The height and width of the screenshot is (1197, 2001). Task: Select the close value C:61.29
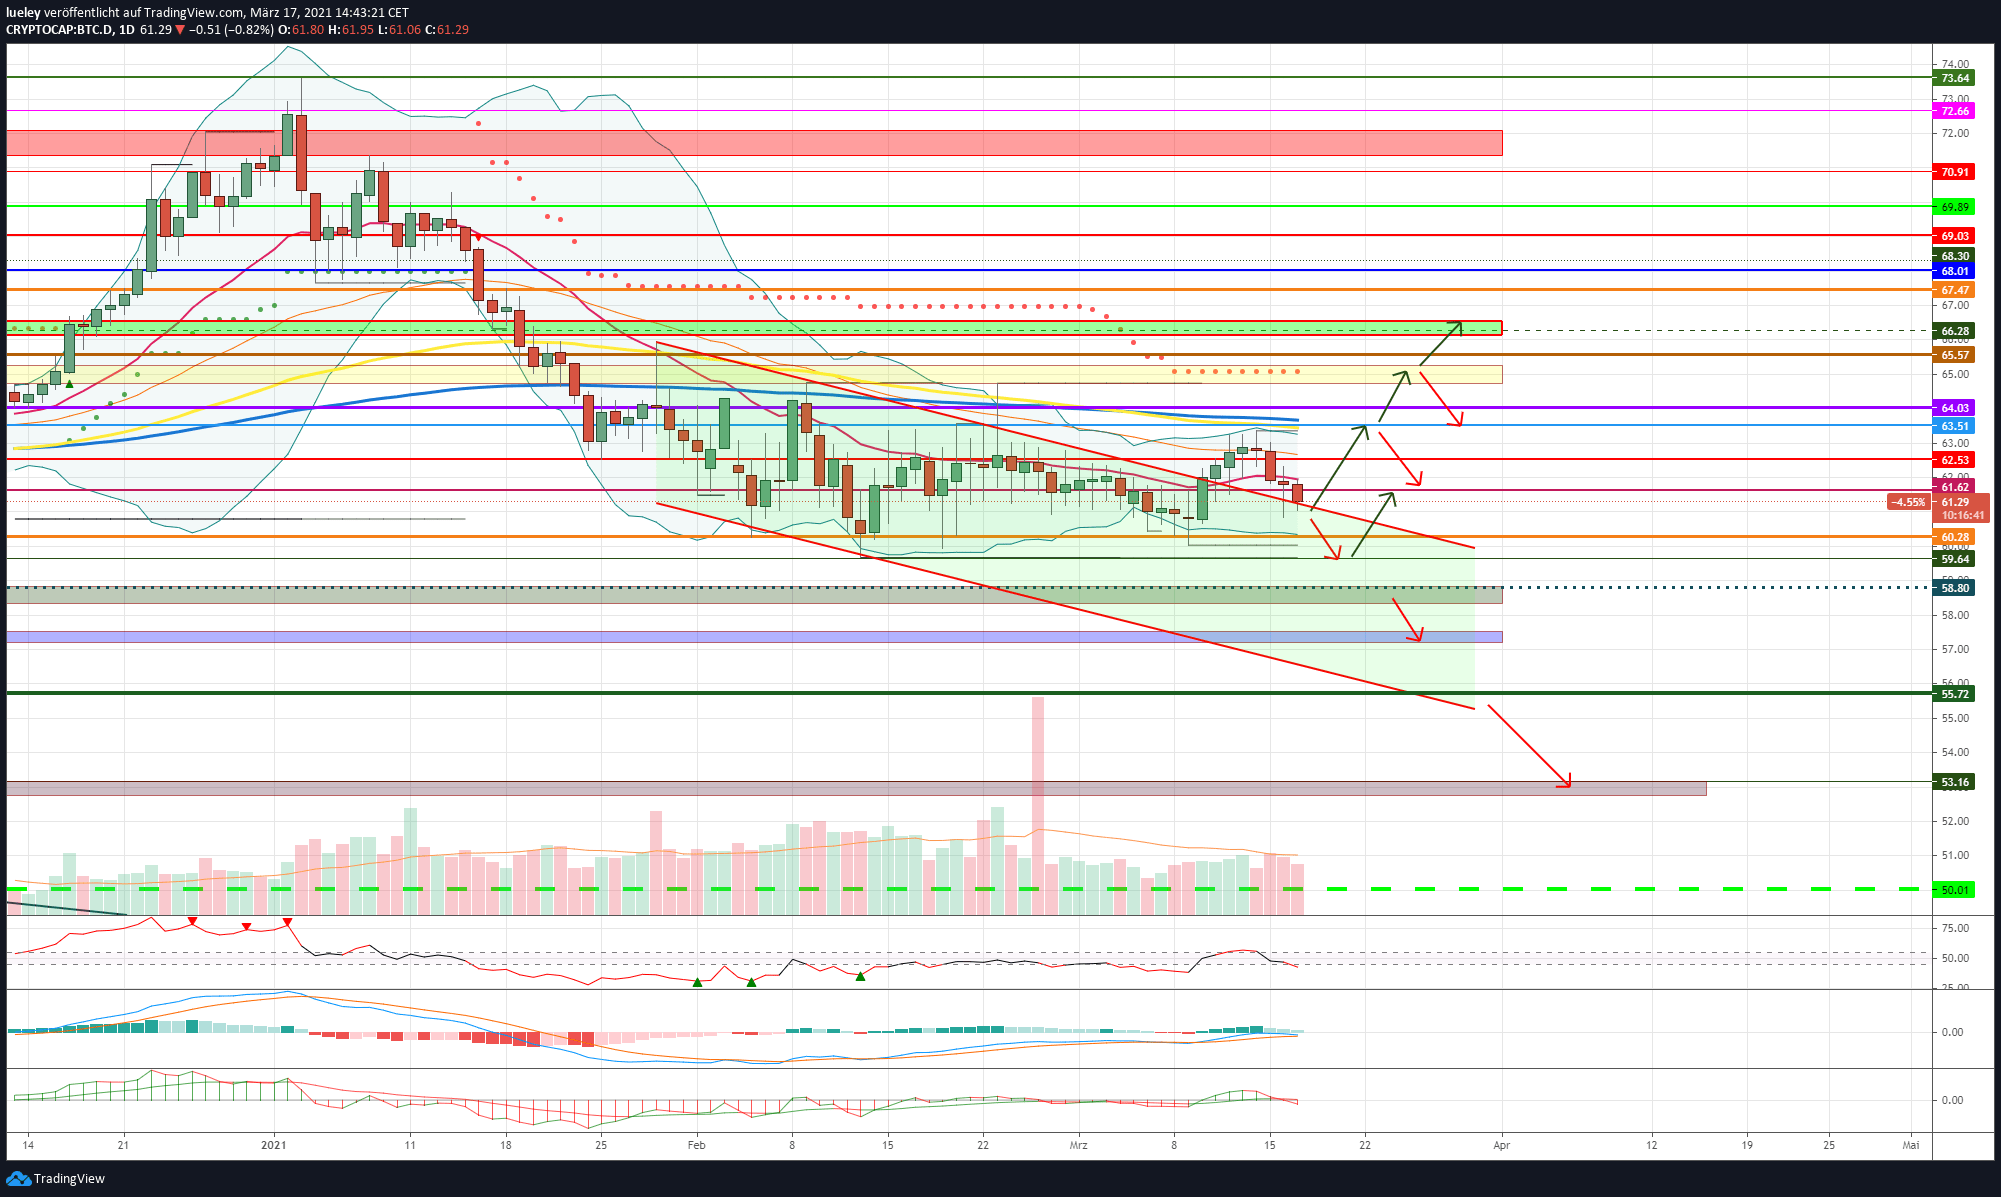(447, 30)
